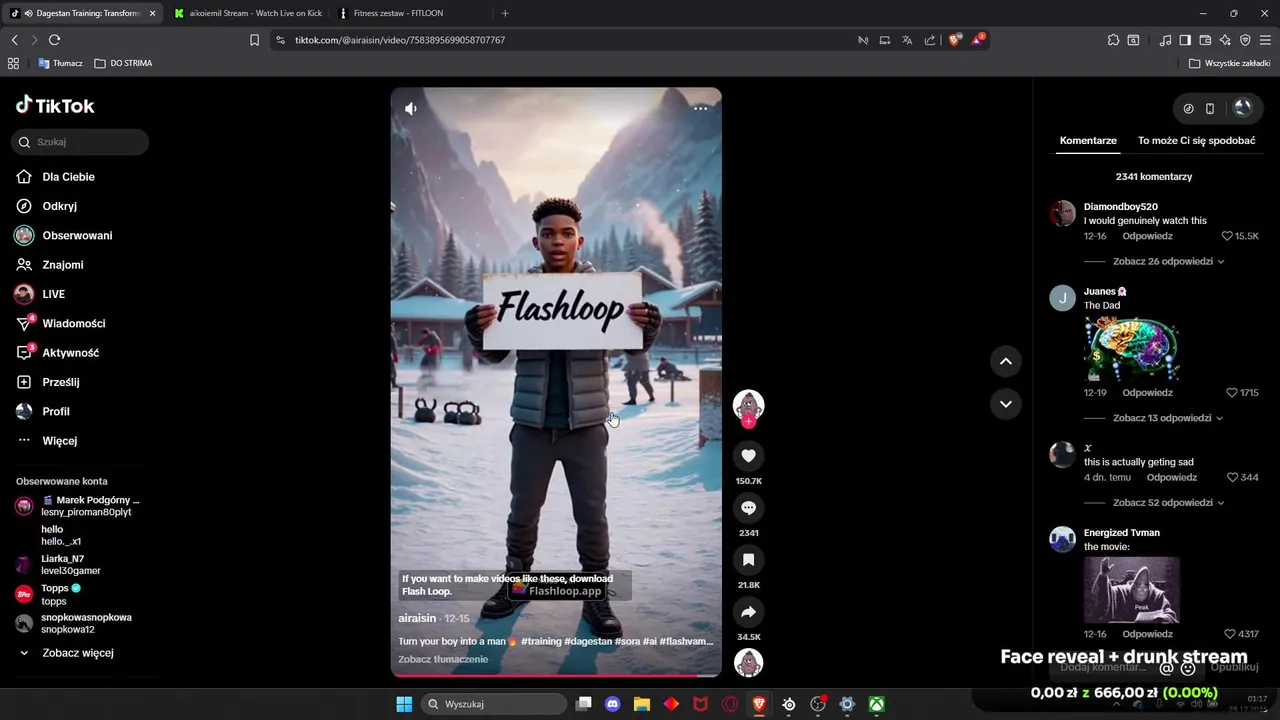Reply to Diamondboy520's comment via Odpowiedz
Viewport: 1280px width, 720px height.
1147,236
